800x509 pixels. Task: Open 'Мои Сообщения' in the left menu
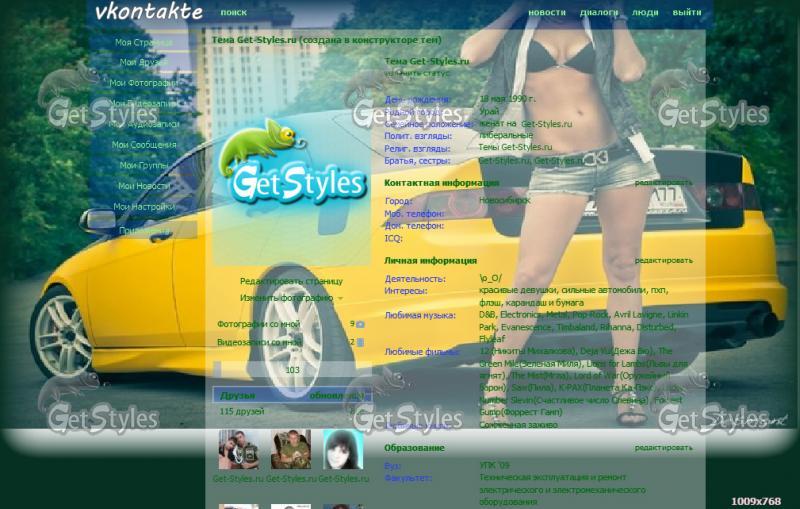click(x=144, y=145)
